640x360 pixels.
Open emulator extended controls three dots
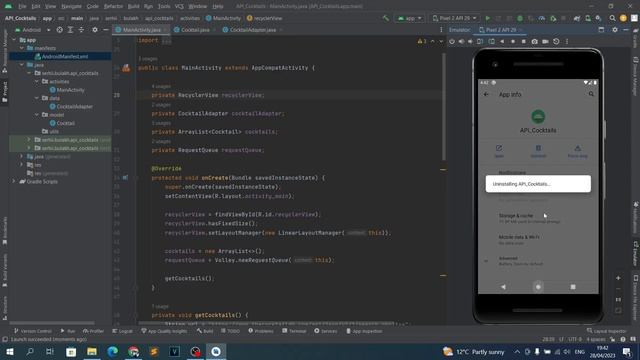pos(567,42)
